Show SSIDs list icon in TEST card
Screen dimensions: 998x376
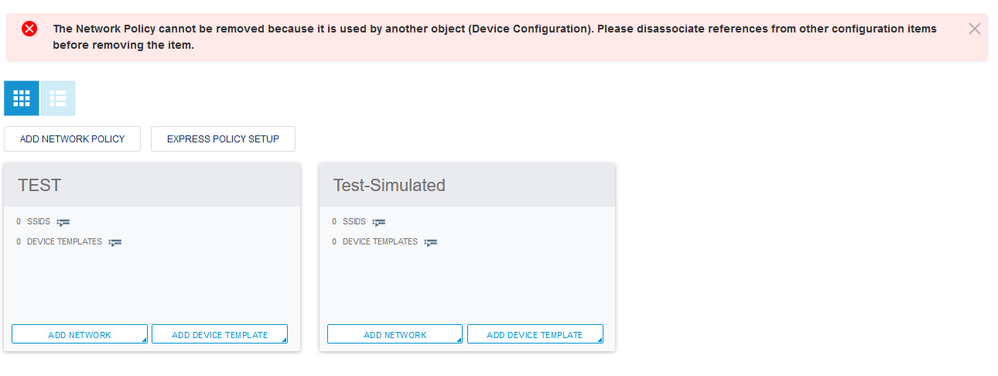63,222
